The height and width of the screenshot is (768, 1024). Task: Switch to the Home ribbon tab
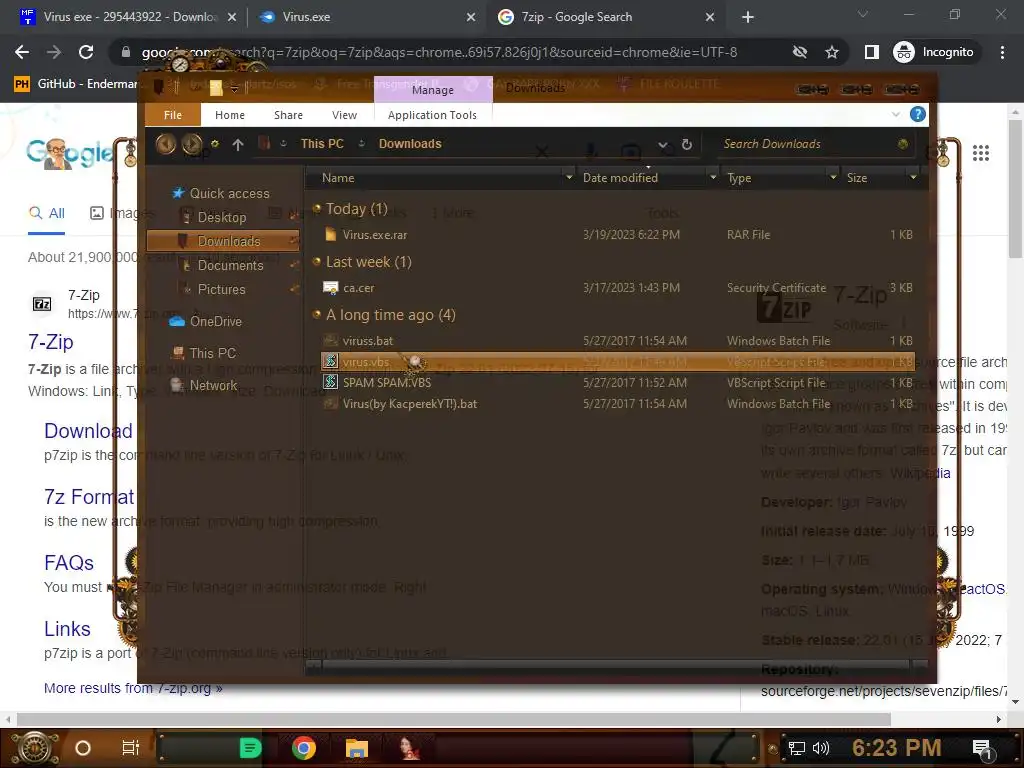point(230,115)
